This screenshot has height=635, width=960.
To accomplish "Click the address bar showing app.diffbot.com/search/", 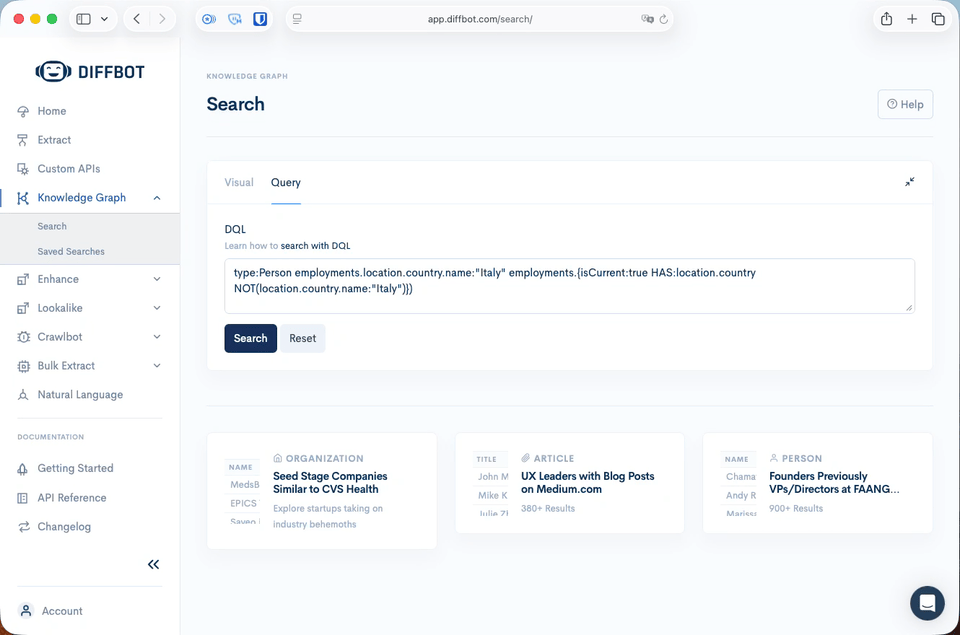I will (x=479, y=19).
